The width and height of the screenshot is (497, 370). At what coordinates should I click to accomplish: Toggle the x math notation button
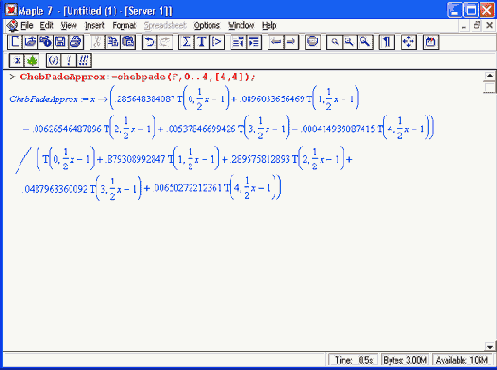(17, 61)
